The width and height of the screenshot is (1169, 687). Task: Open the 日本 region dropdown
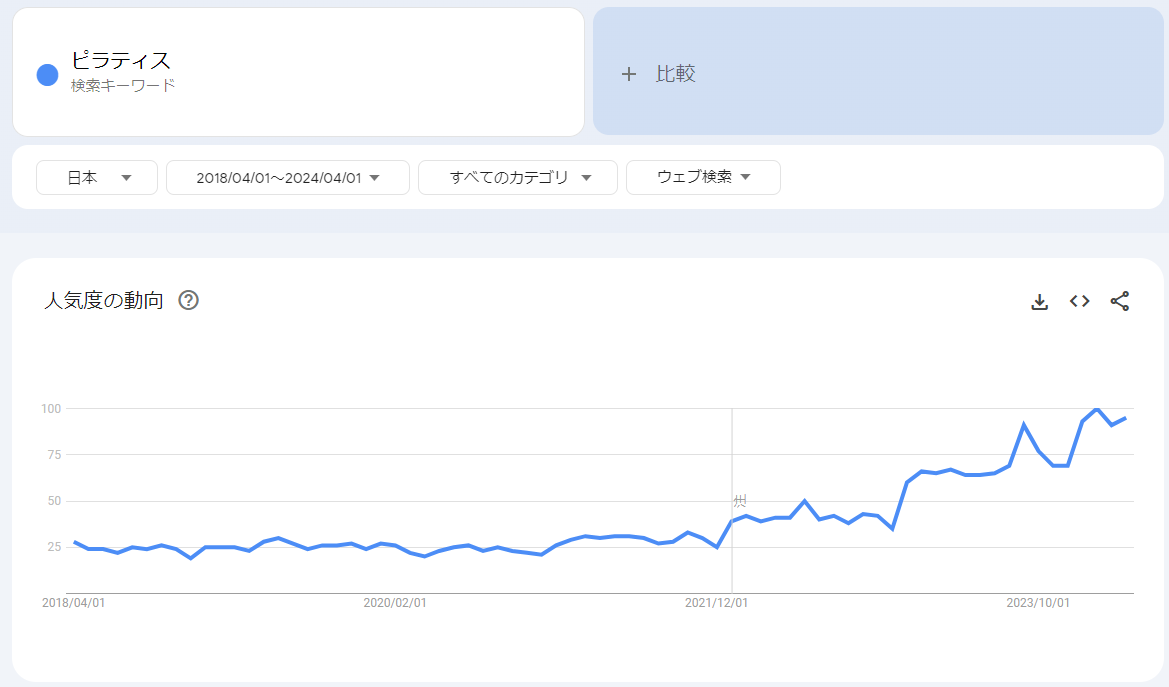coord(97,177)
